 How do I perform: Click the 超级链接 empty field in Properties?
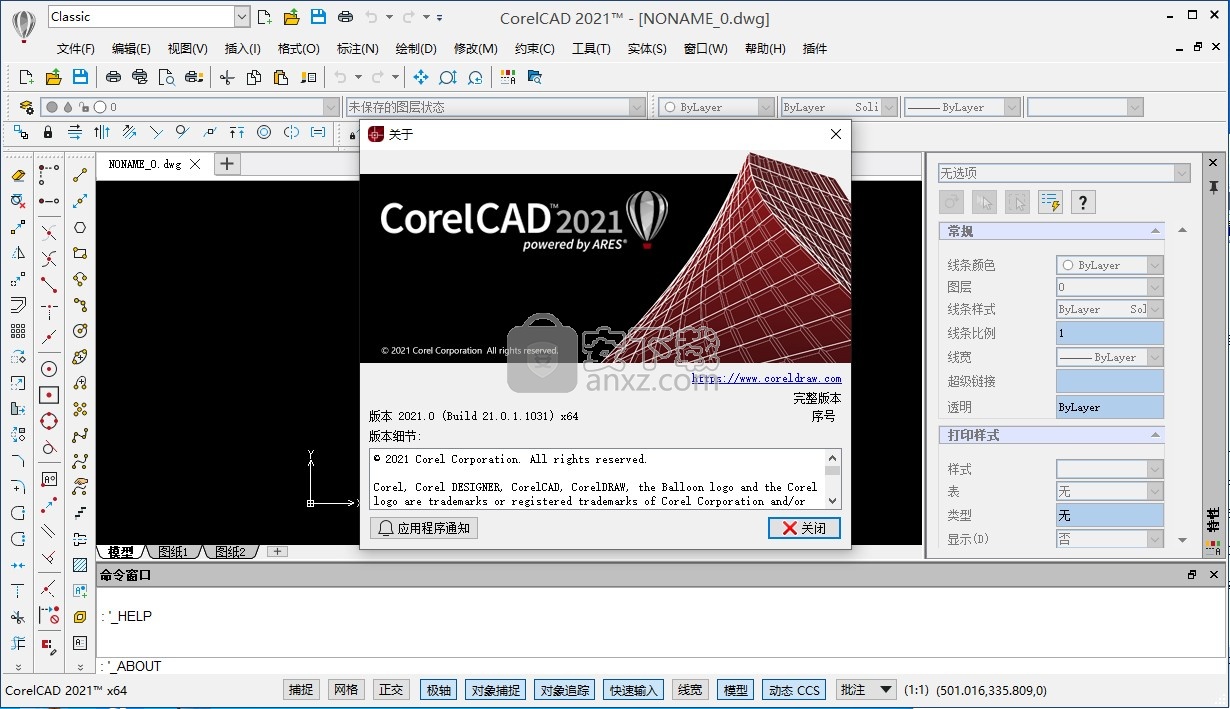point(1110,381)
